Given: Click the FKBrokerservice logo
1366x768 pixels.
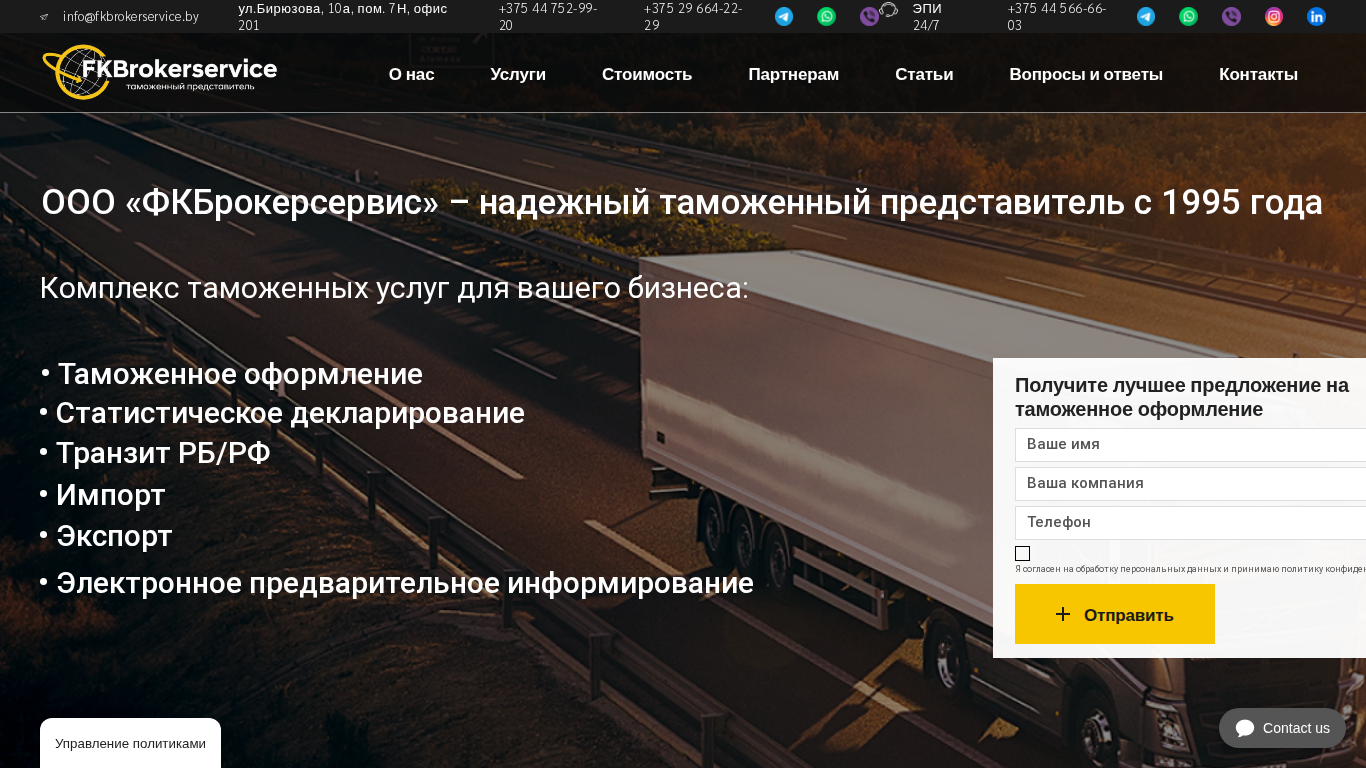Looking at the screenshot, I should pos(160,72).
